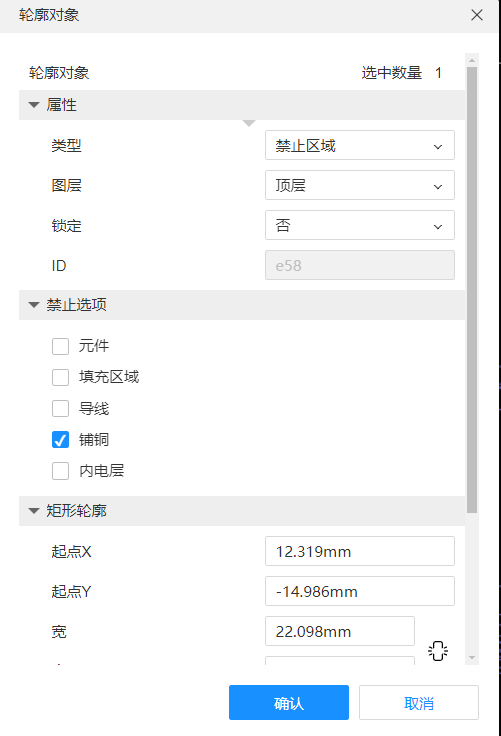Screen dimensions: 501x736
Task: Close the 轮廓对象 dialog
Action: (x=477, y=15)
